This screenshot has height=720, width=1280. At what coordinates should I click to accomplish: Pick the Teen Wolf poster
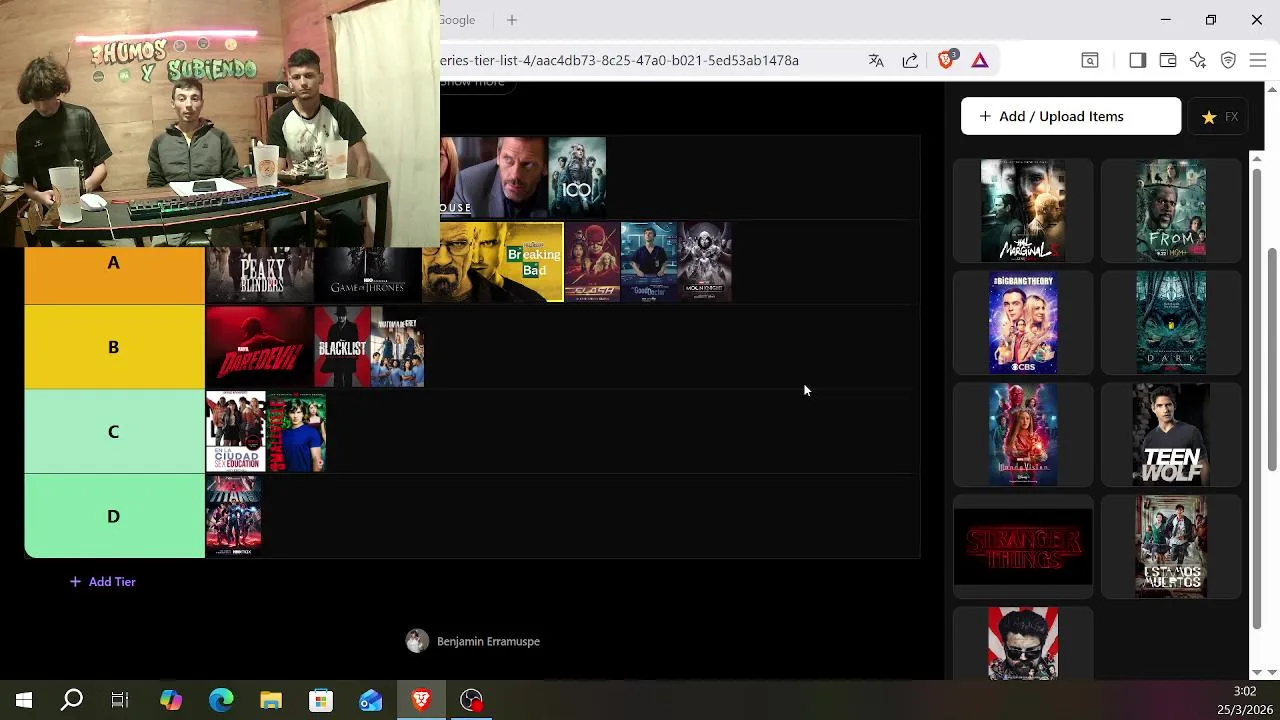(x=1171, y=435)
